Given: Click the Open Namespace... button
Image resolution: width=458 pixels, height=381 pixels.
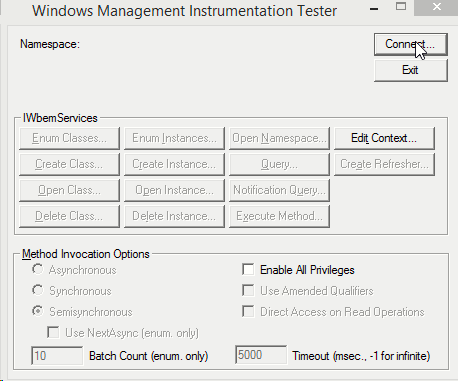Looking at the screenshot, I should 279,138.
